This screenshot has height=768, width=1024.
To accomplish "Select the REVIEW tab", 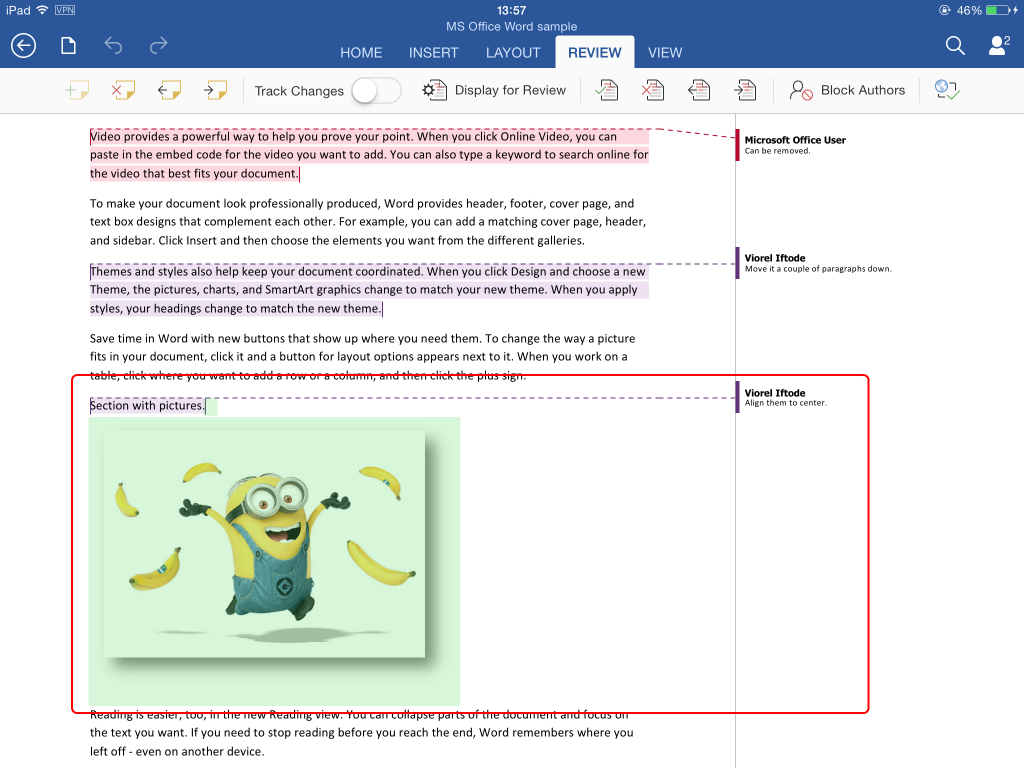I will click(x=595, y=53).
